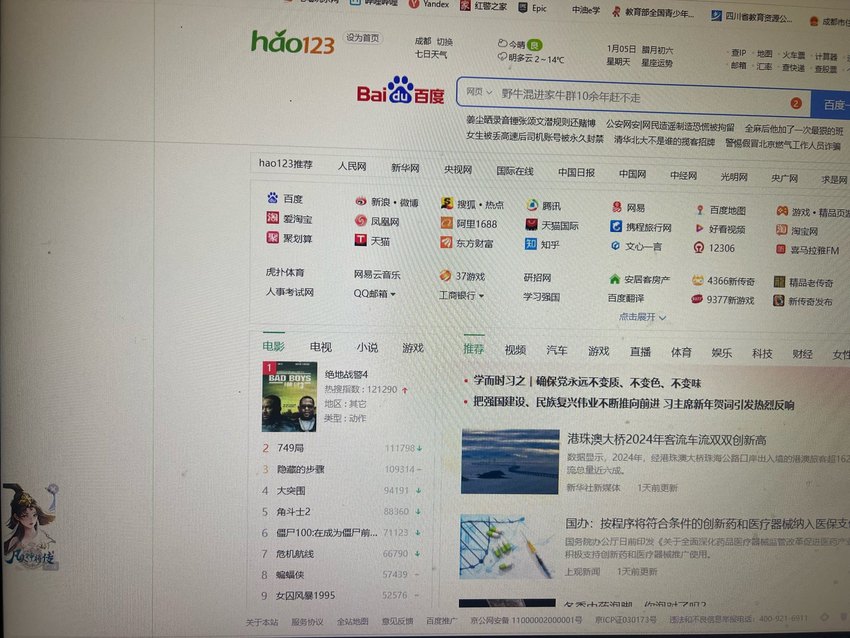Open ranked movie 蝙蝠侠
Image resolution: width=850 pixels, height=638 pixels.
point(290,574)
